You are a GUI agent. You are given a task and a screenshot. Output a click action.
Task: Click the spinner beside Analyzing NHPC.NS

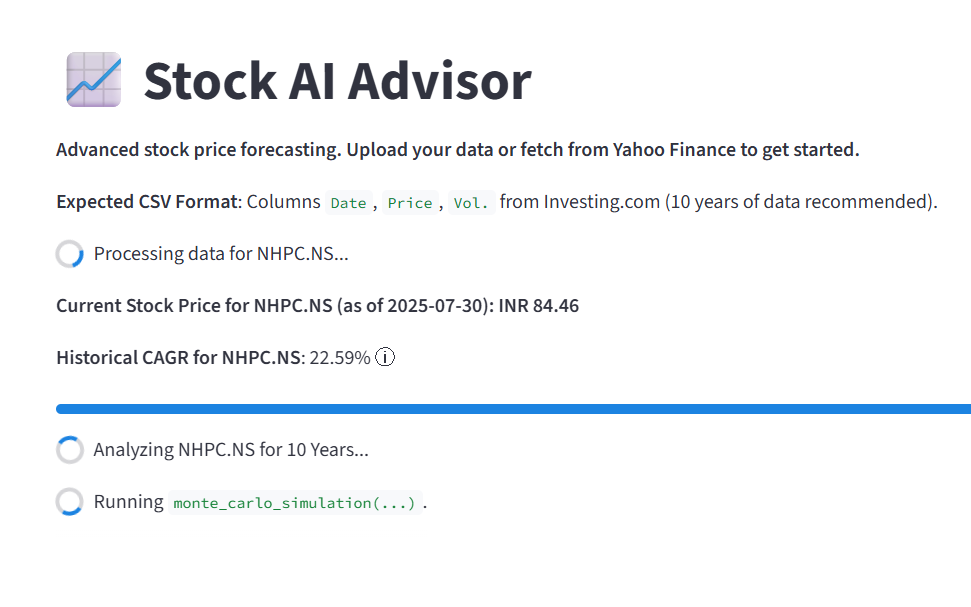pos(69,450)
